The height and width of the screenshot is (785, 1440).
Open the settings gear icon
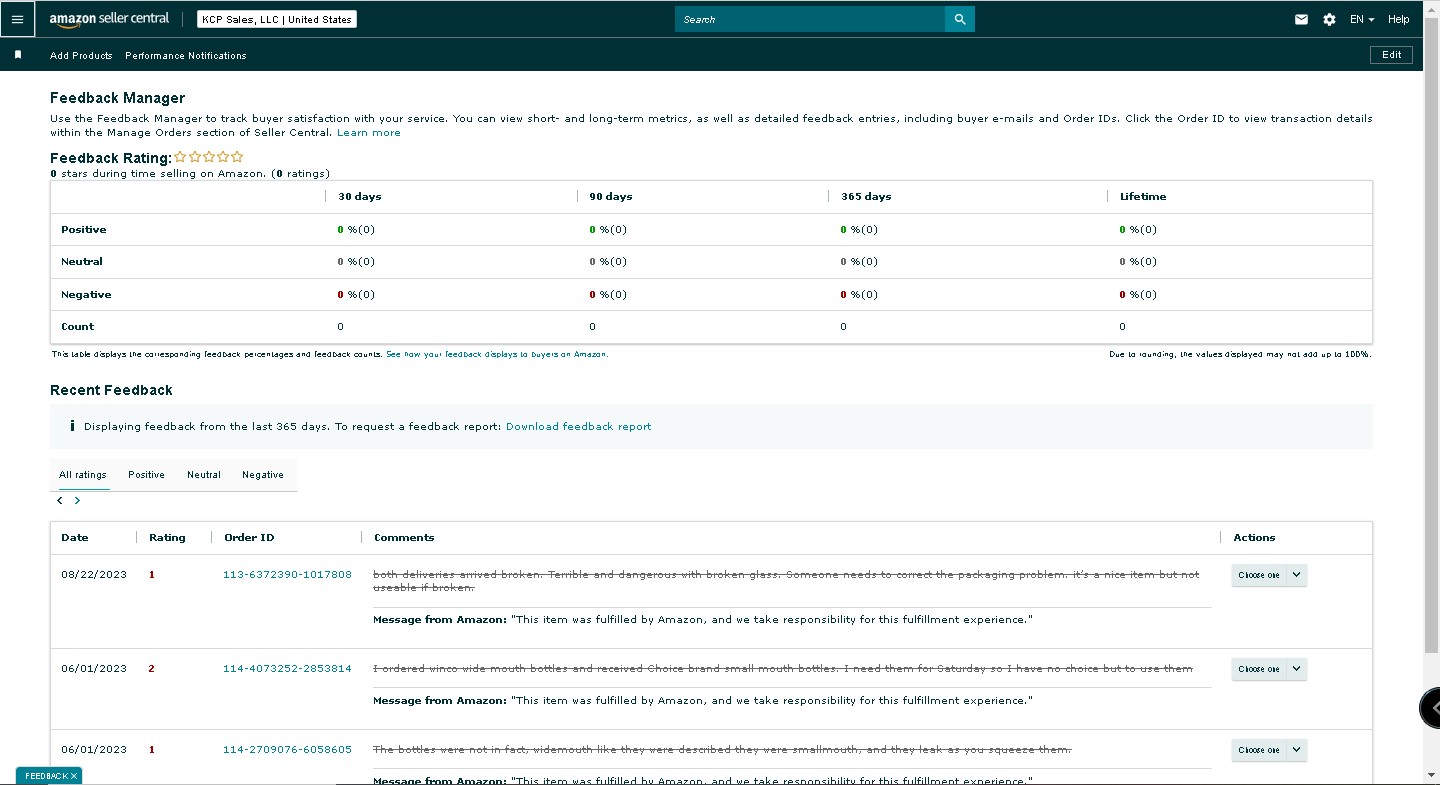[x=1329, y=19]
